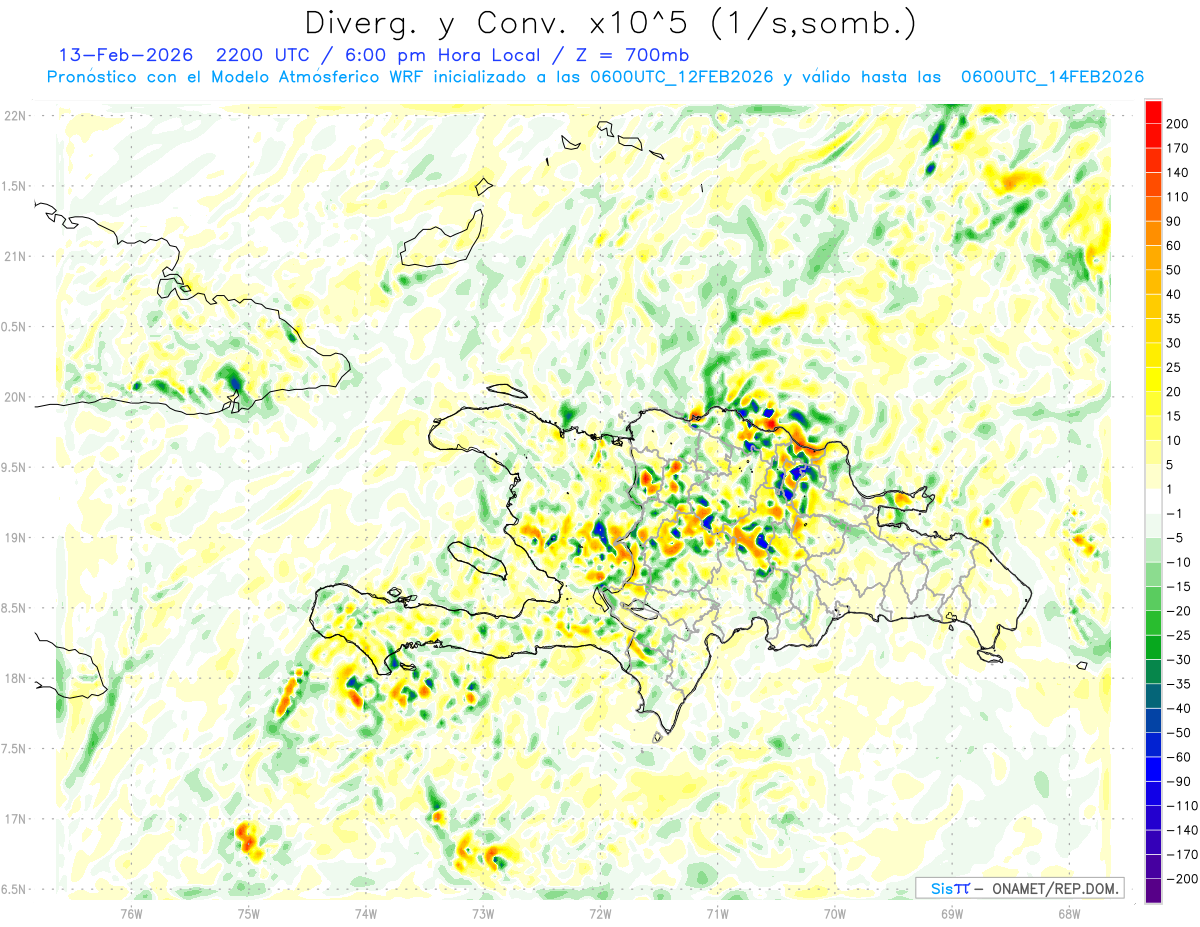Pick the dark purple swatch below the -200 label
The width and height of the screenshot is (1200, 927).
(1154, 891)
